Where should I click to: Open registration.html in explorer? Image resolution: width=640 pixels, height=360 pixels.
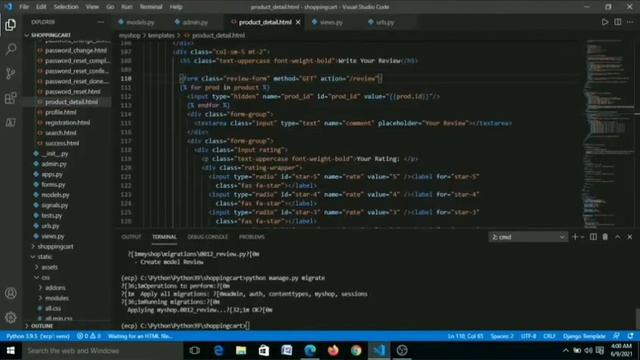(67, 122)
